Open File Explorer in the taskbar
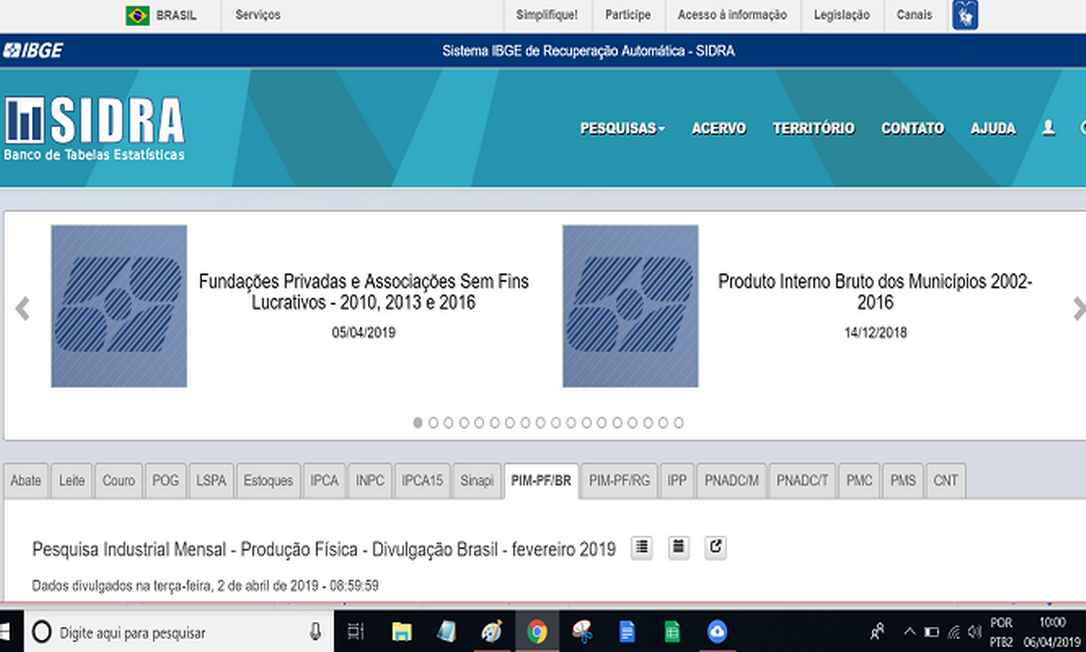The height and width of the screenshot is (652, 1086). coord(401,632)
